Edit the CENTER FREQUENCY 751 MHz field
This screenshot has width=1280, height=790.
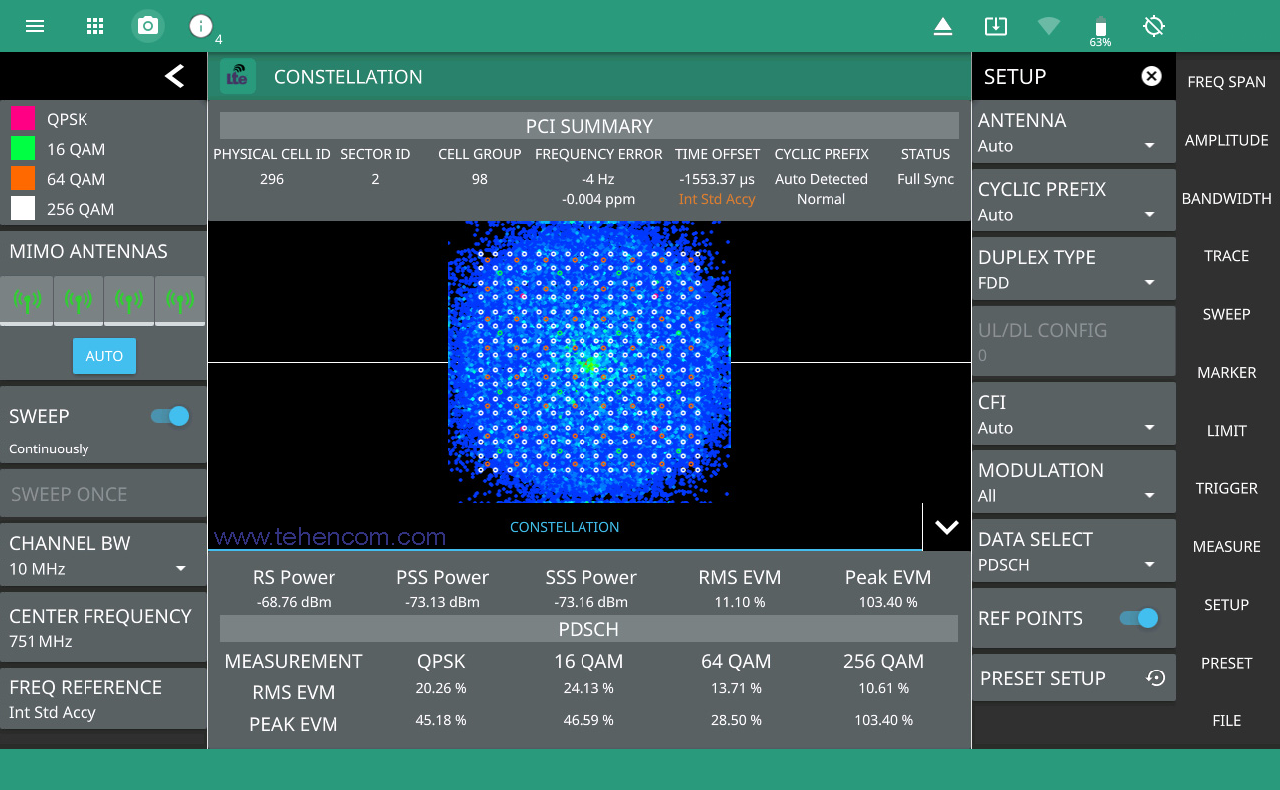(103, 627)
